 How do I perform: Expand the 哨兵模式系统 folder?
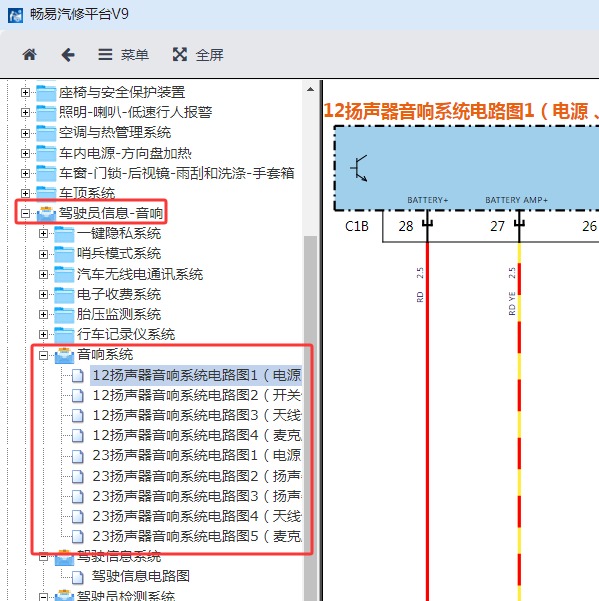[43, 254]
